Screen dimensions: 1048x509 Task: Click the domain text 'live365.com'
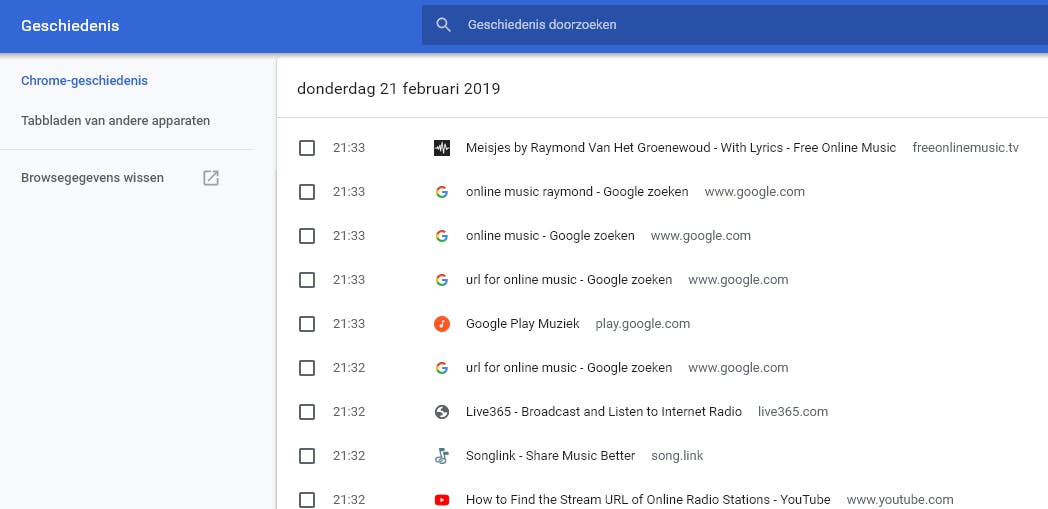coord(793,411)
